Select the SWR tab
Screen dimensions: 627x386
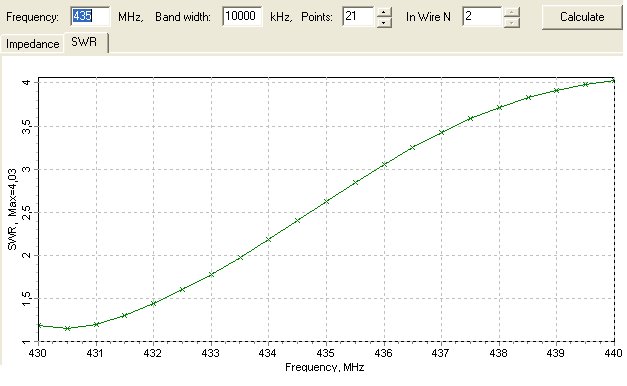[84, 42]
